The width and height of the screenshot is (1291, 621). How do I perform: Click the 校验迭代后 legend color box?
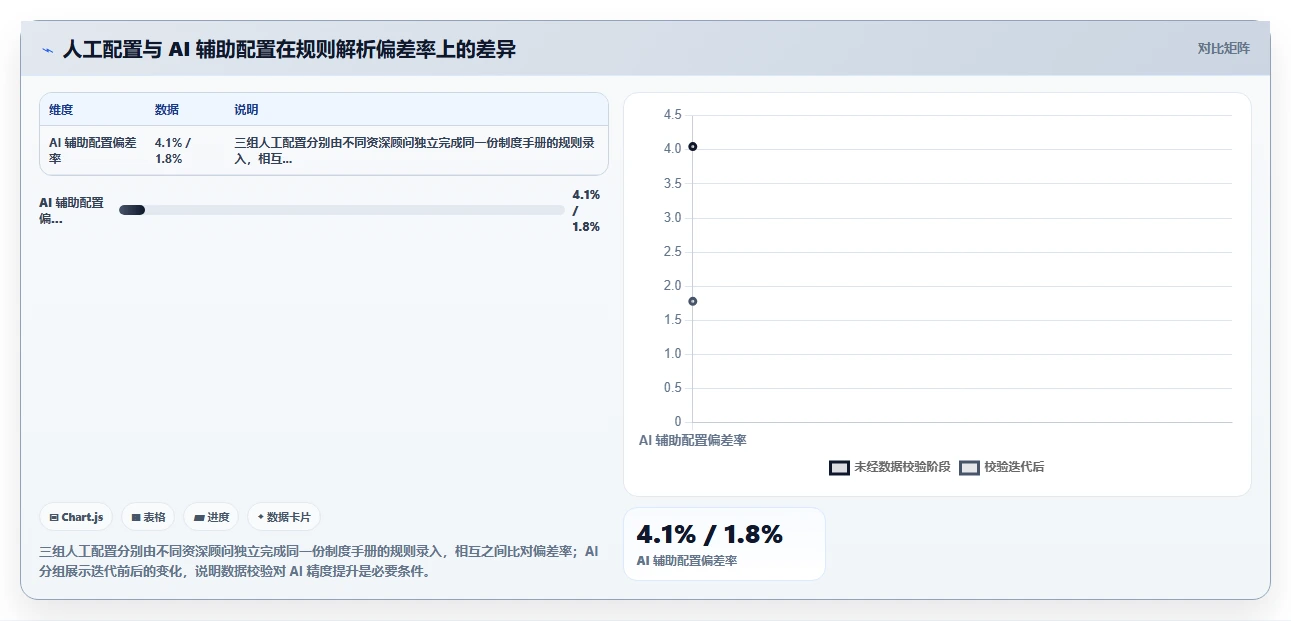(x=969, y=468)
